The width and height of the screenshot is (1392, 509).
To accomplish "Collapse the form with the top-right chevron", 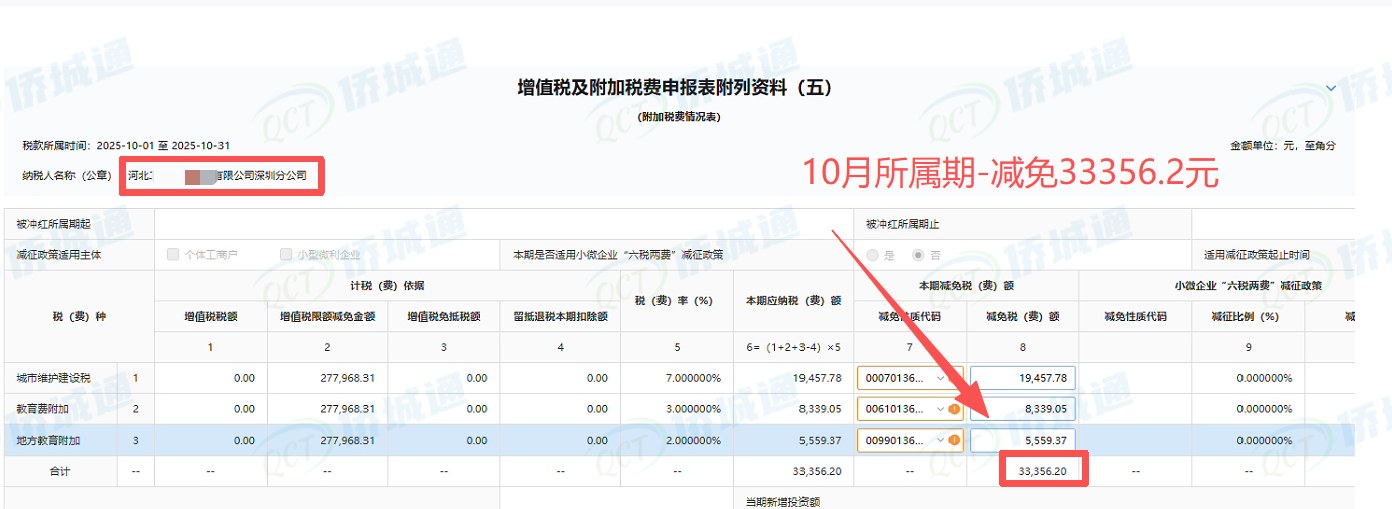I will tap(1331, 88).
